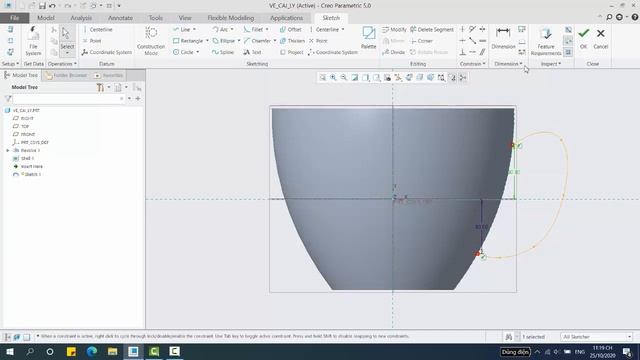Open the Annotate ribbon tab
The image size is (640, 360).
(120, 18)
